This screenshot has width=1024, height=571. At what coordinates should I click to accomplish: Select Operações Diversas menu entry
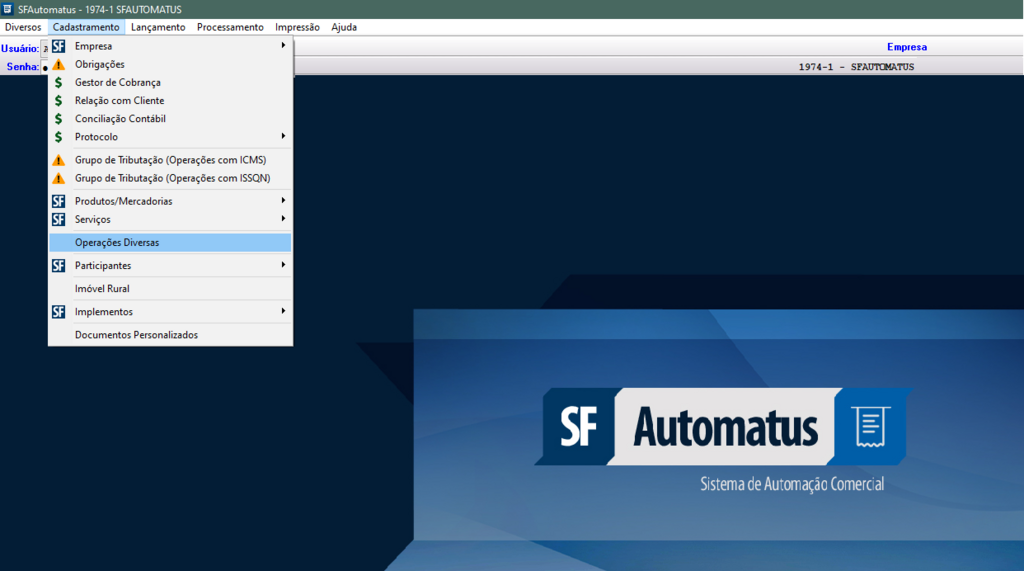tap(117, 243)
